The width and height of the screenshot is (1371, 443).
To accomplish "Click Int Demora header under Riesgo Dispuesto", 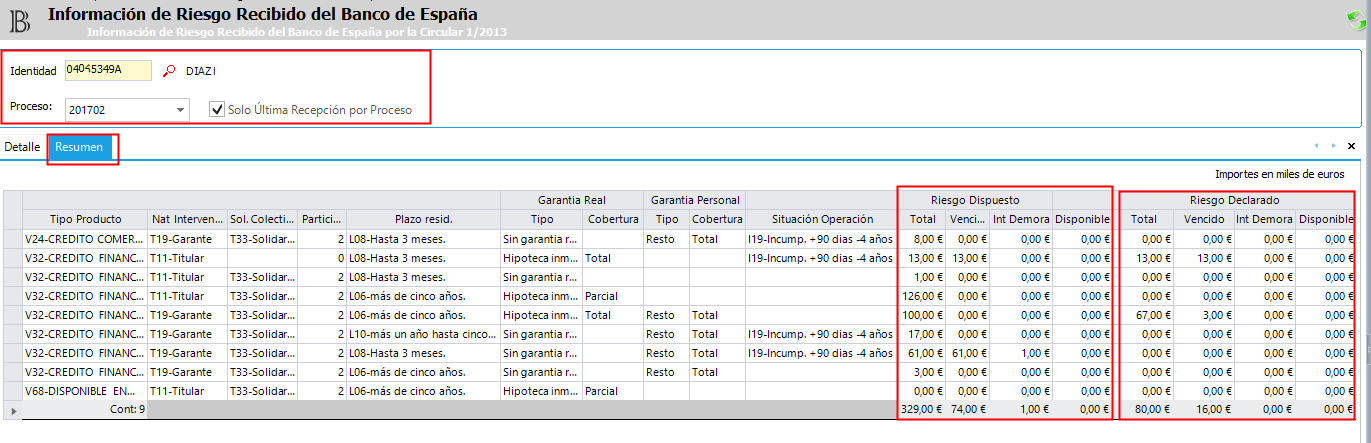I will (x=1022, y=219).
